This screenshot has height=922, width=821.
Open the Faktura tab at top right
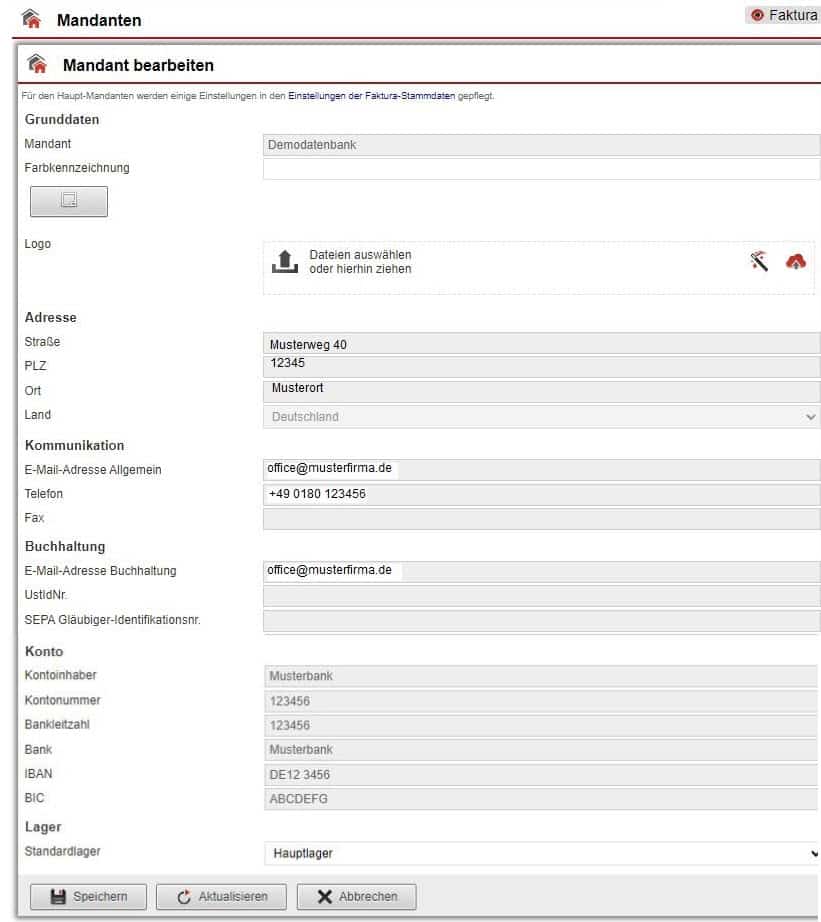tap(784, 15)
